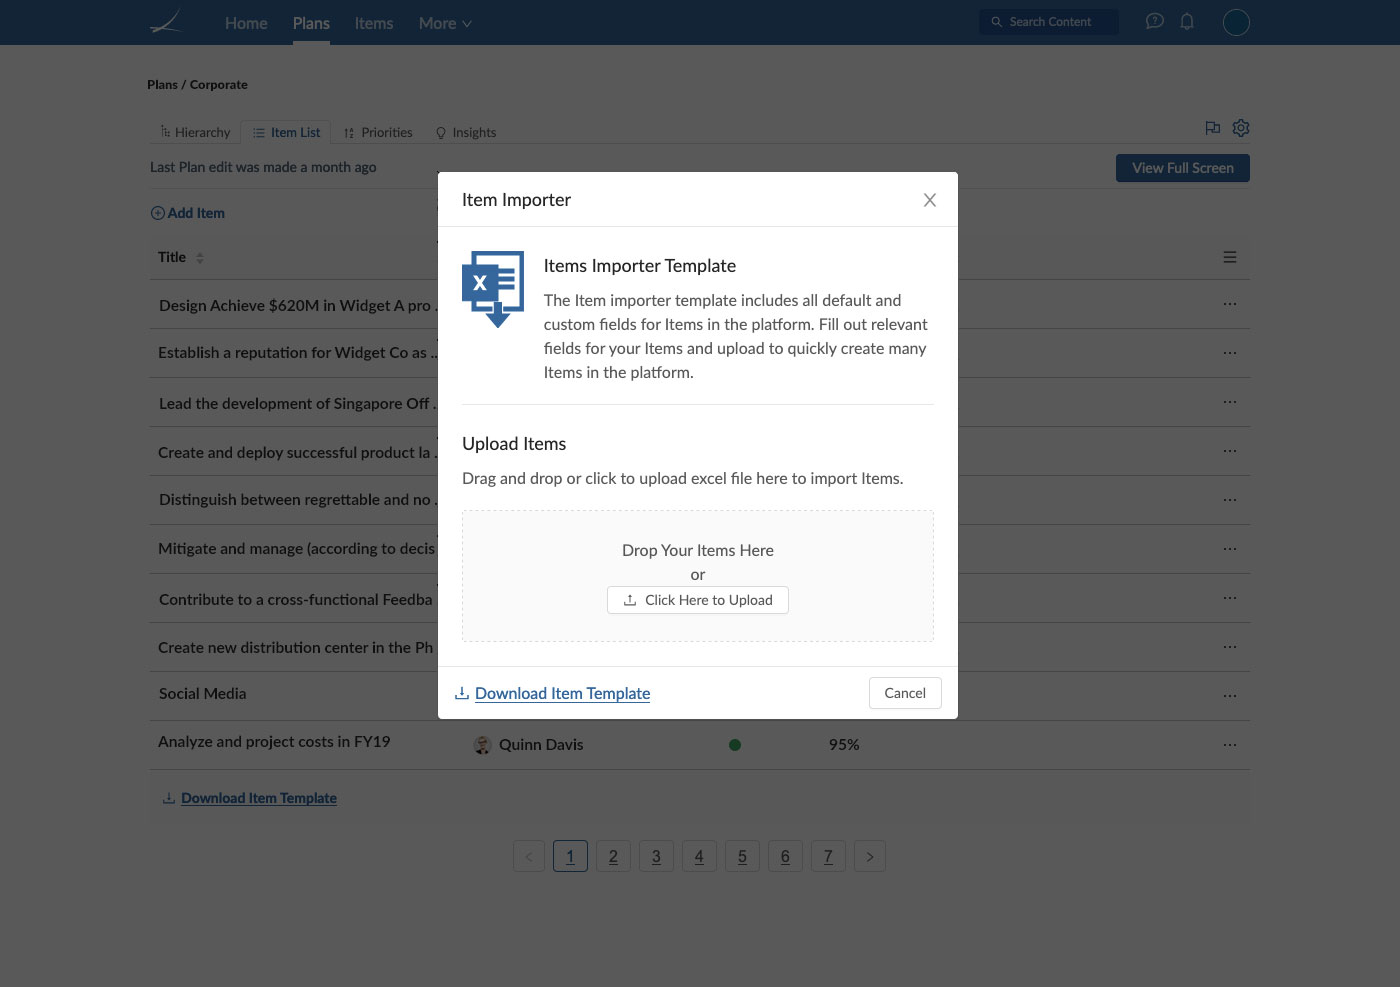Screen dimensions: 1400x987
Task: Click the Search Content field
Action: coord(1049,22)
